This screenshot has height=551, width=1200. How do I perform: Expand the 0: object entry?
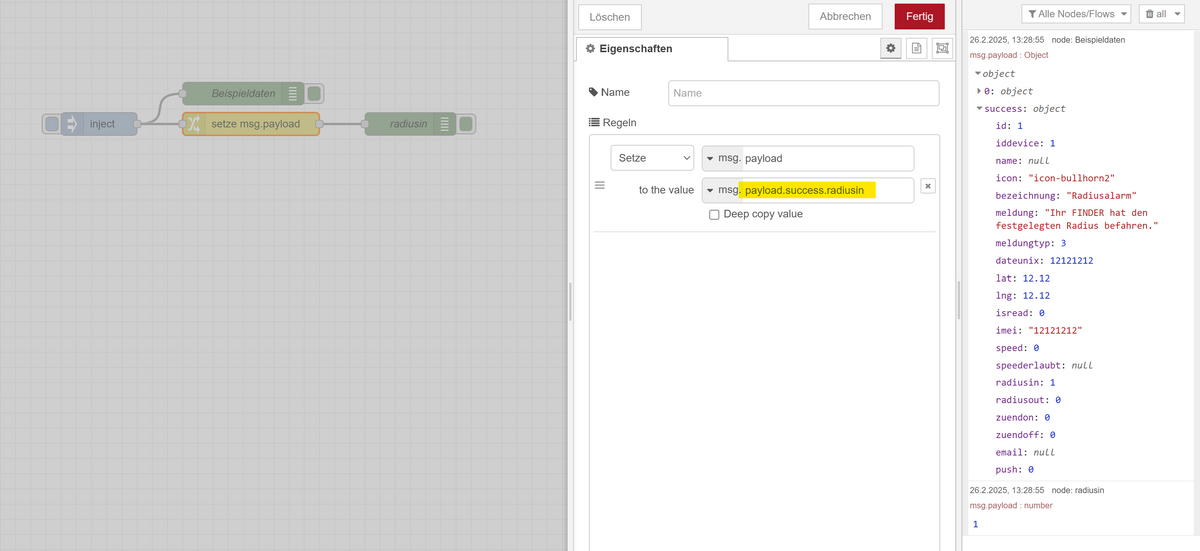pyautogui.click(x=980, y=91)
